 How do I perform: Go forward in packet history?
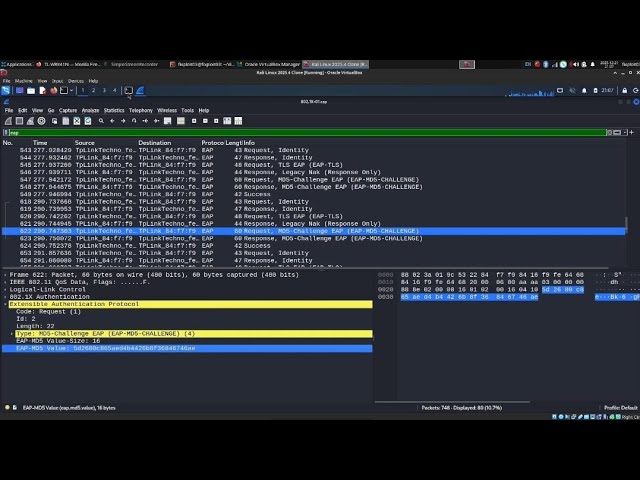coord(123,121)
